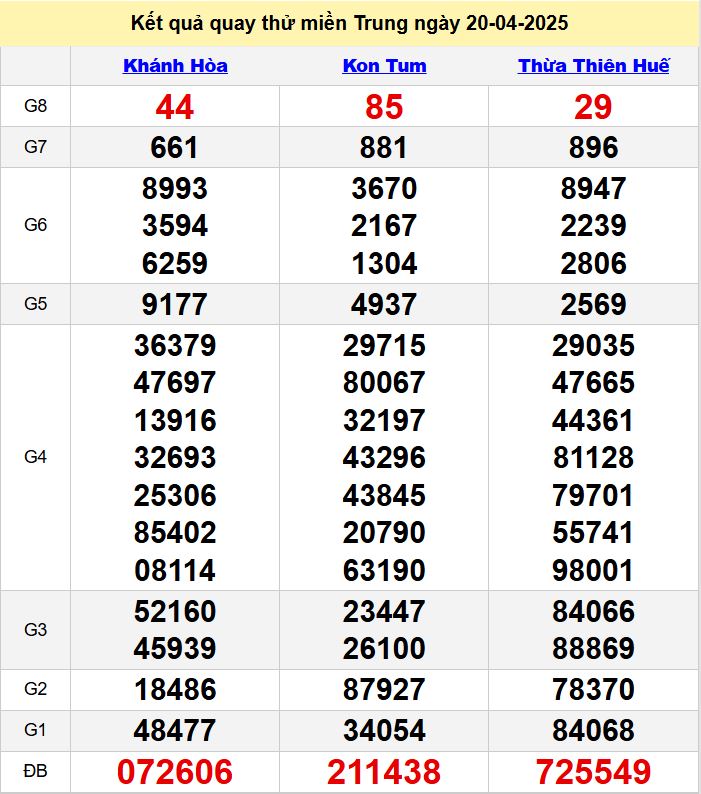Select G1 number 84068

click(x=593, y=731)
